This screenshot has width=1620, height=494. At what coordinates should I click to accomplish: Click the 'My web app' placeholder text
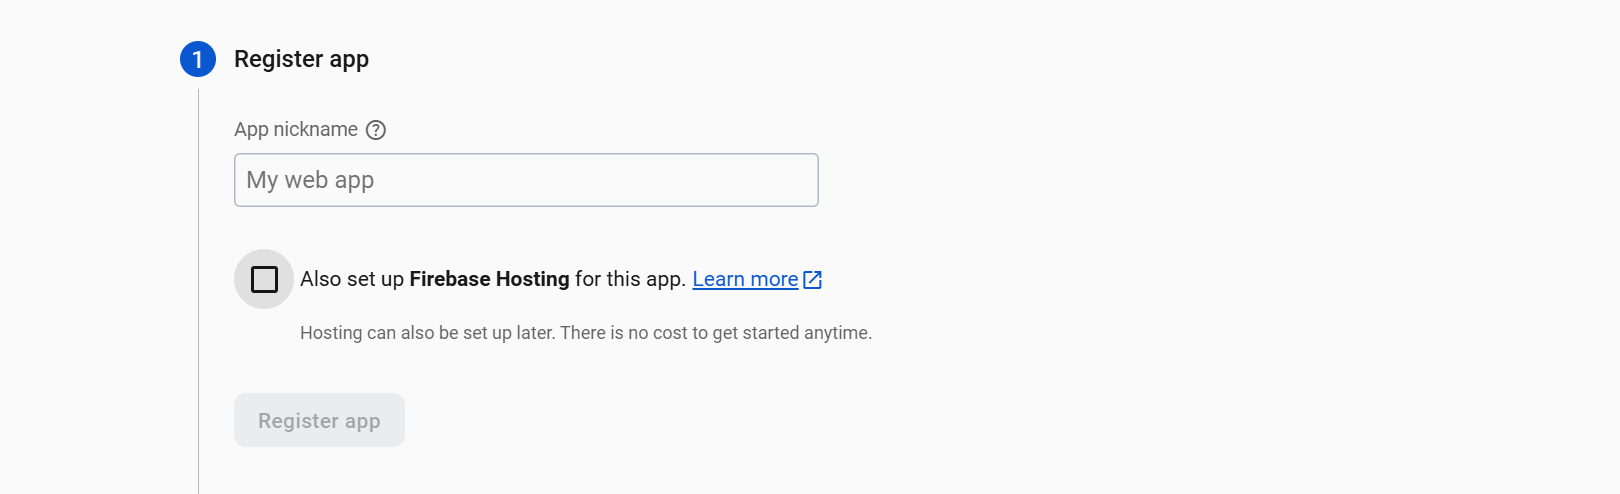[x=310, y=180]
